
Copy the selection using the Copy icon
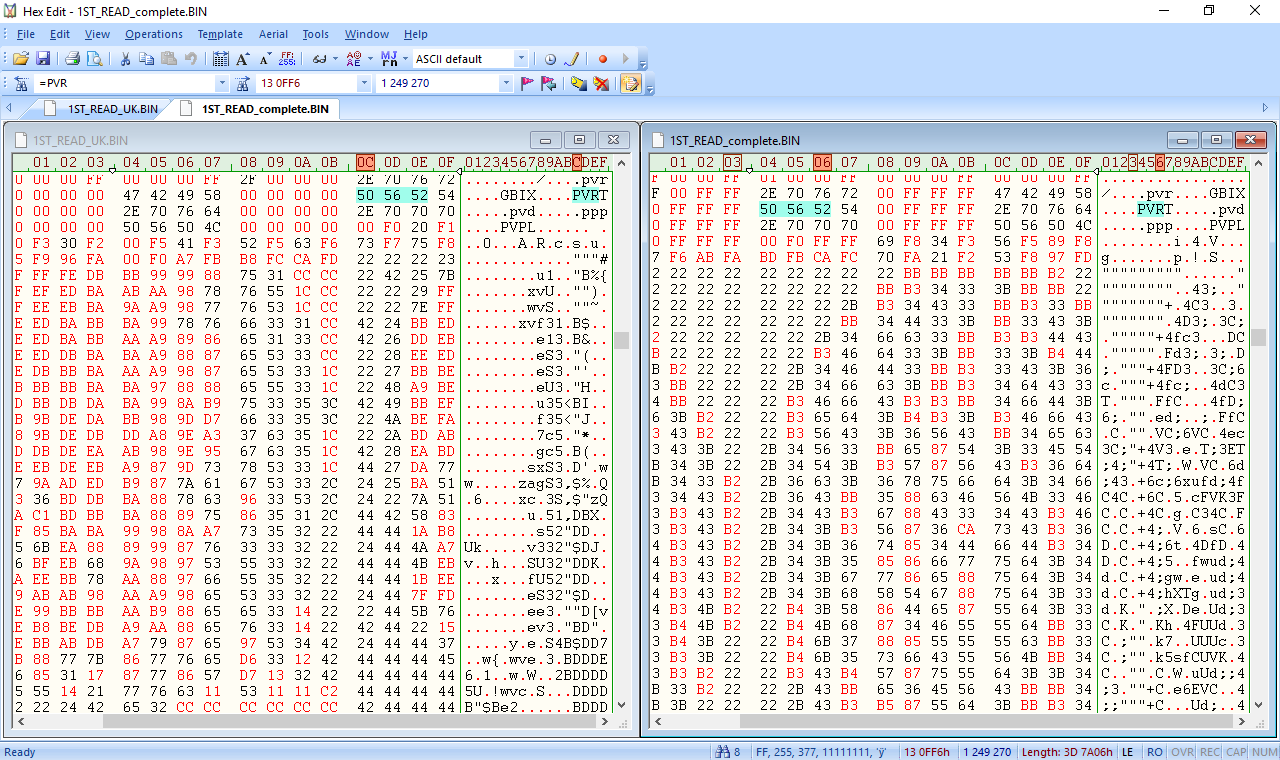pyautogui.click(x=147, y=59)
